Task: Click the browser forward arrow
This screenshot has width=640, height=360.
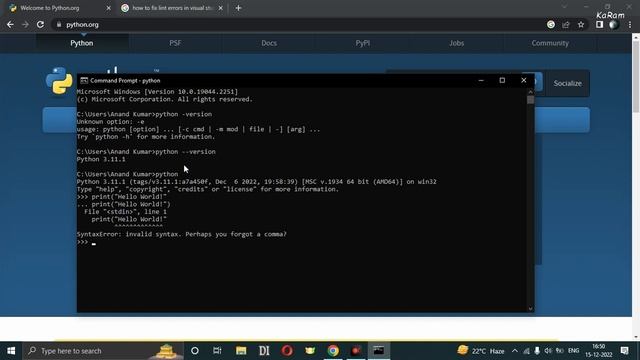Action: 25,24
